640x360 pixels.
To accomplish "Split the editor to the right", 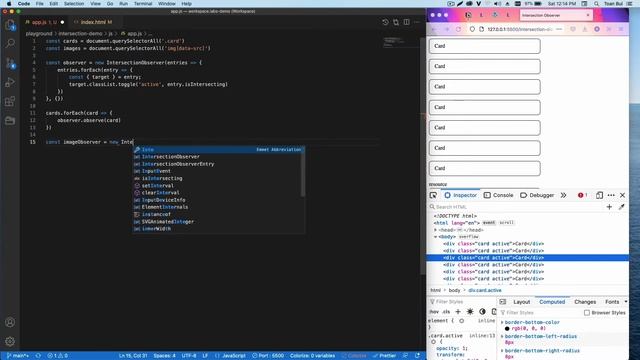I will (407, 22).
